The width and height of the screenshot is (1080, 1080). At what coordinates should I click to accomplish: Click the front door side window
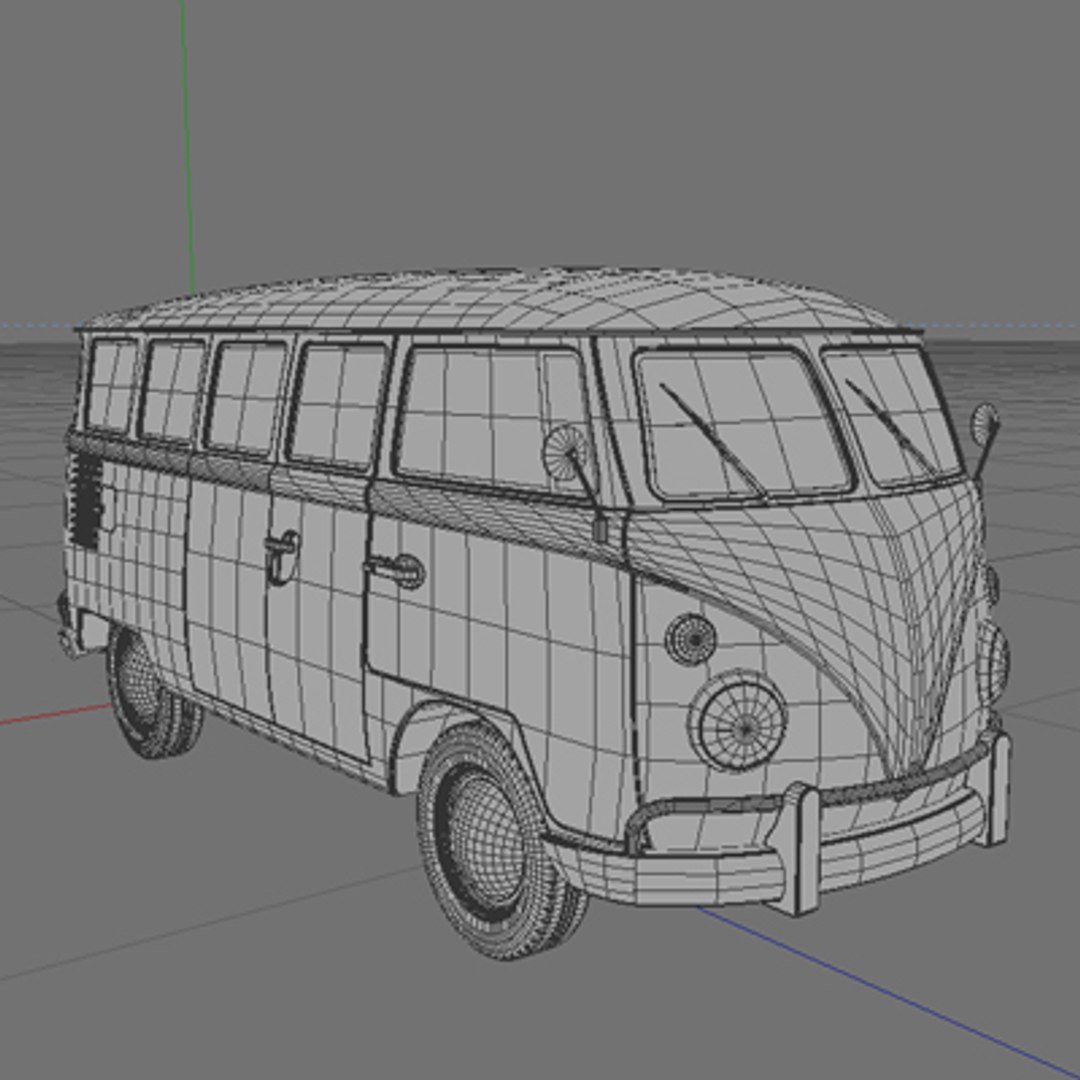(491, 419)
